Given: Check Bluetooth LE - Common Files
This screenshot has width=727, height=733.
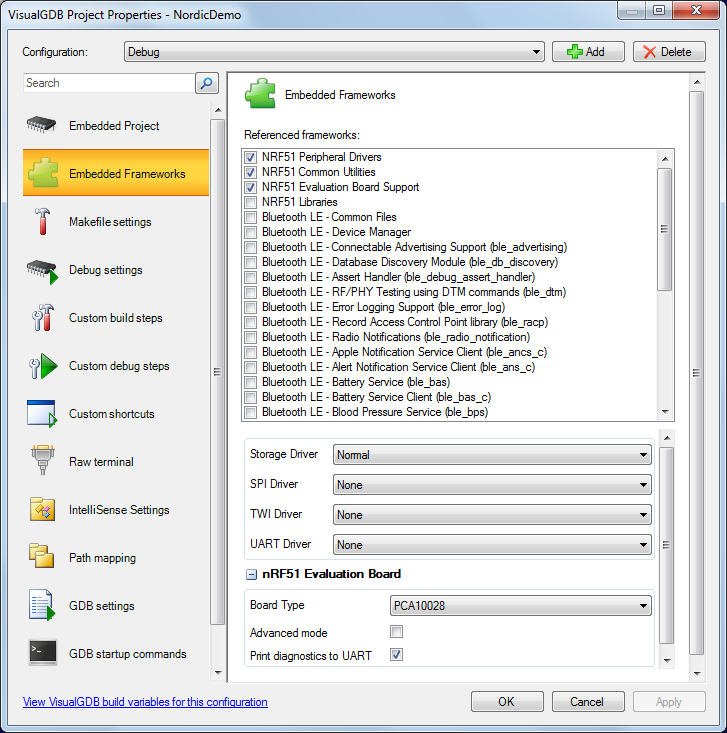Looking at the screenshot, I should click(251, 217).
